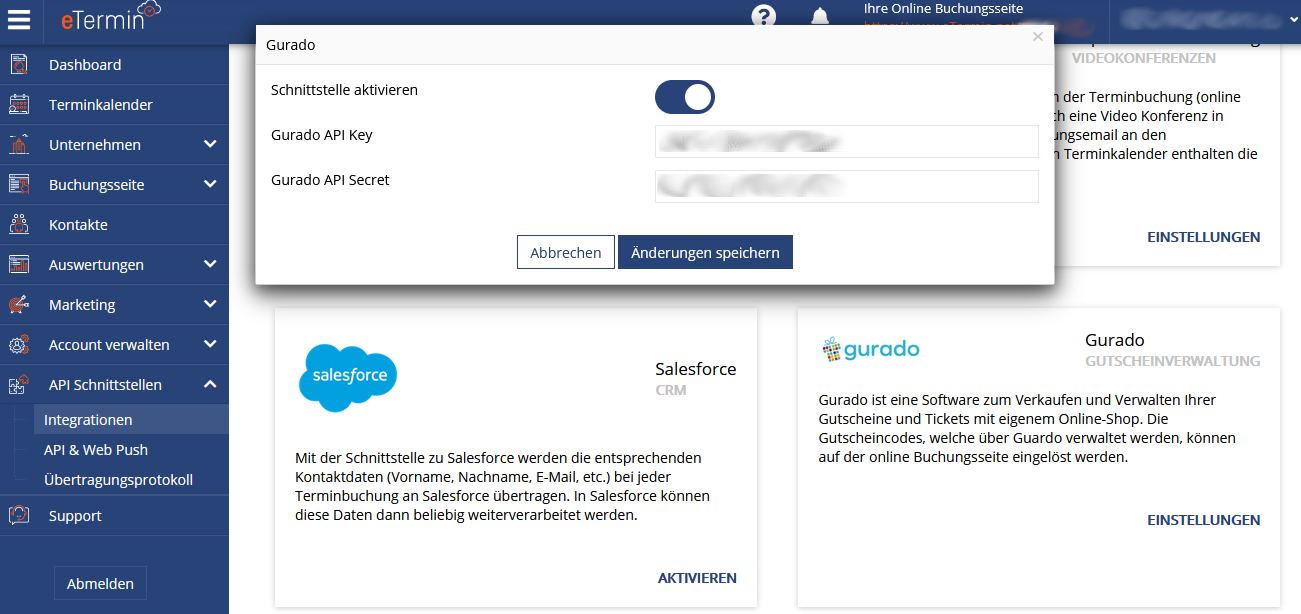
Task: Toggle Schnittstelle aktivieren switch
Action: pos(685,97)
